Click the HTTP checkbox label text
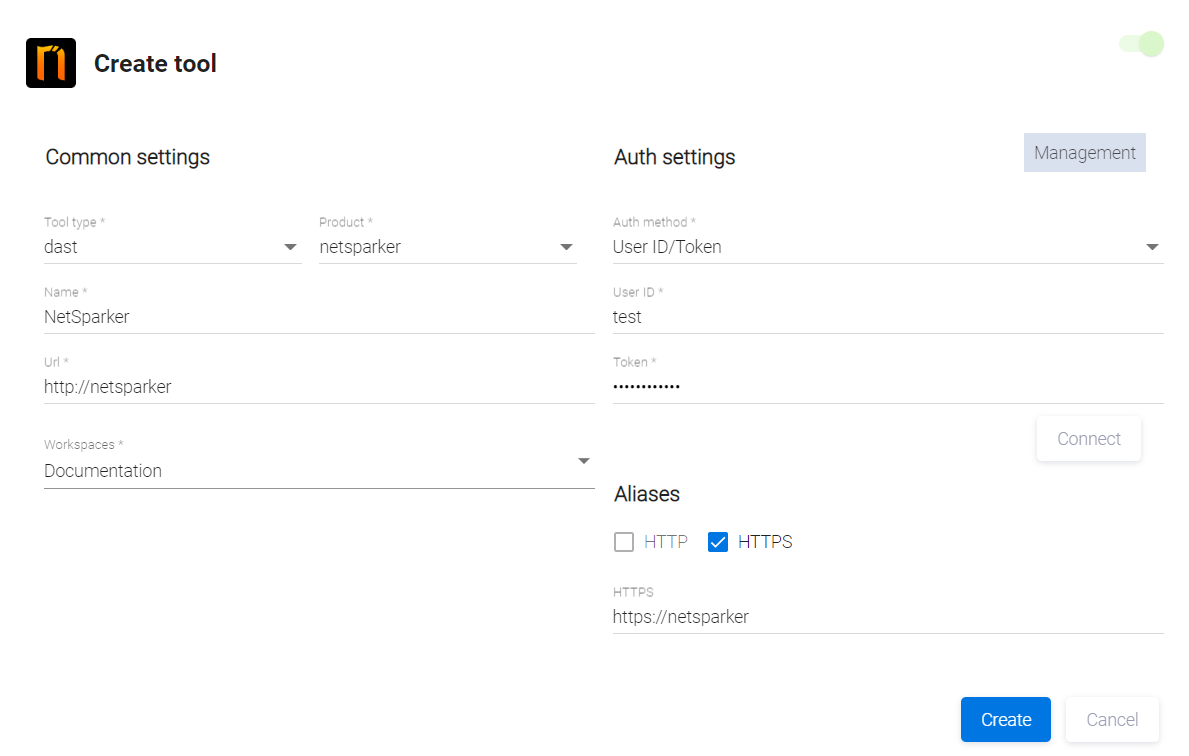Screen dimensions: 1189x756 (x=666, y=542)
